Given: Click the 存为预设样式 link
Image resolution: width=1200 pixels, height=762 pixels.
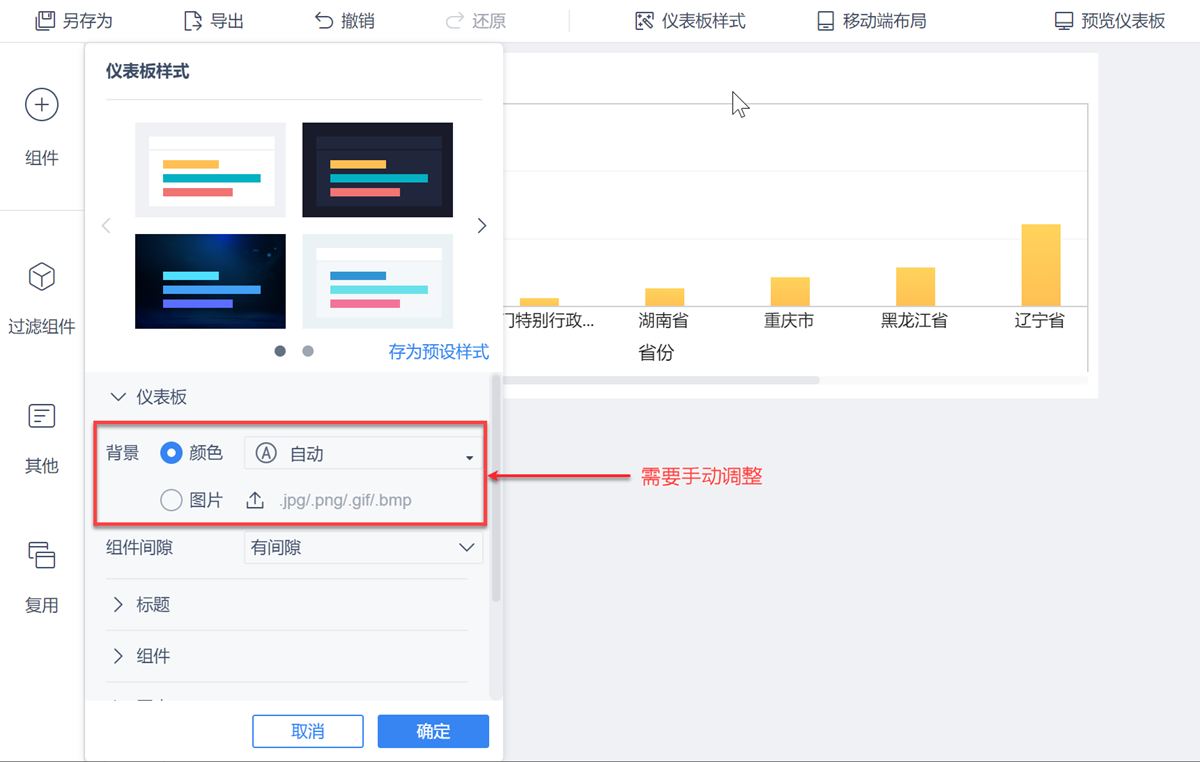Looking at the screenshot, I should coord(439,352).
